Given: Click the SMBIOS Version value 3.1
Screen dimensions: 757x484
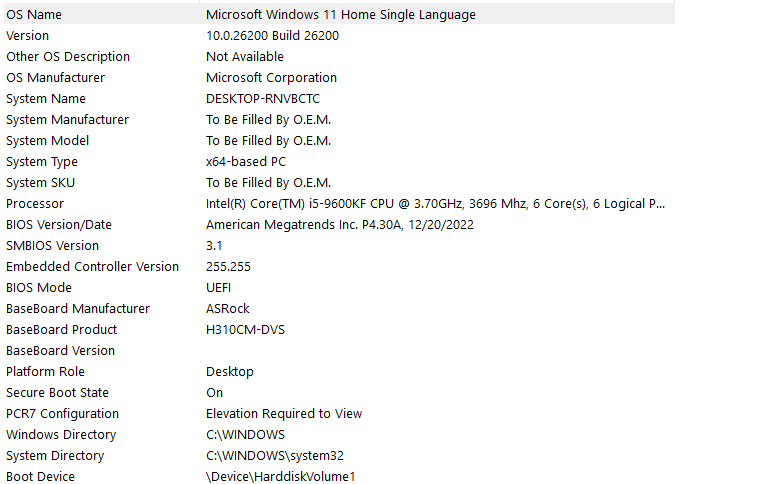Looking at the screenshot, I should (215, 246).
